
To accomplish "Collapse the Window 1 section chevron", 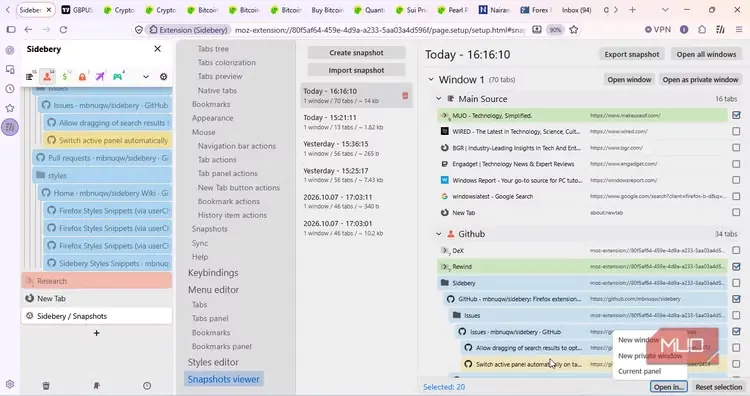I will pyautogui.click(x=431, y=79).
